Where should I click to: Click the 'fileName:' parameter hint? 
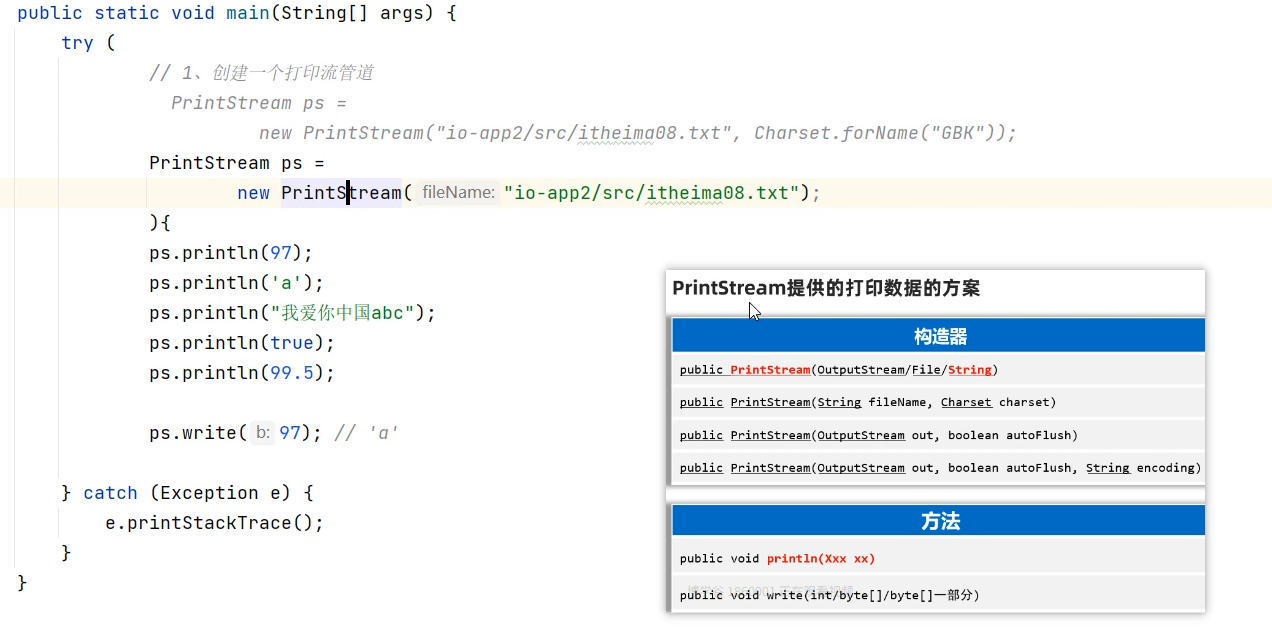pyautogui.click(x=458, y=193)
